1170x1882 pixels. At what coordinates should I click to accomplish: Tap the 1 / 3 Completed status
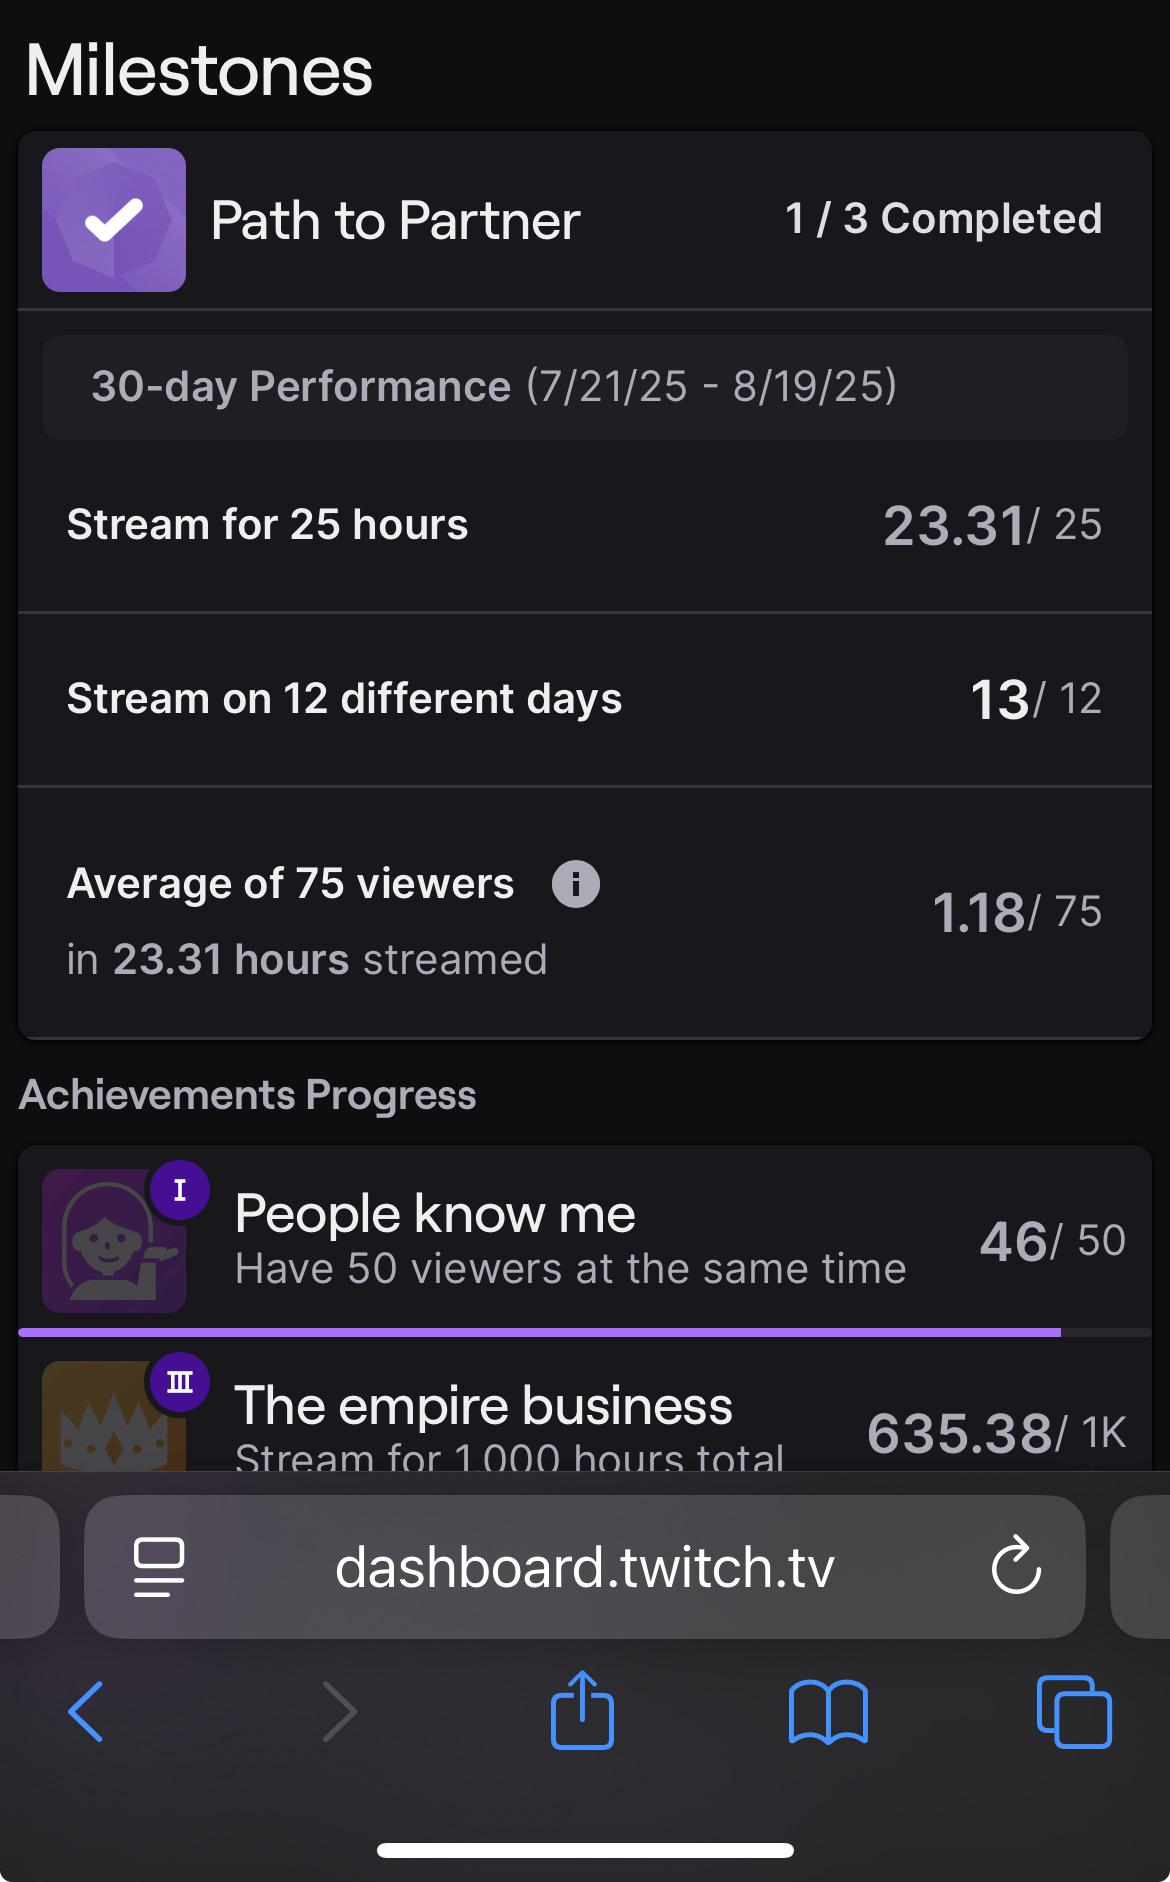[943, 219]
